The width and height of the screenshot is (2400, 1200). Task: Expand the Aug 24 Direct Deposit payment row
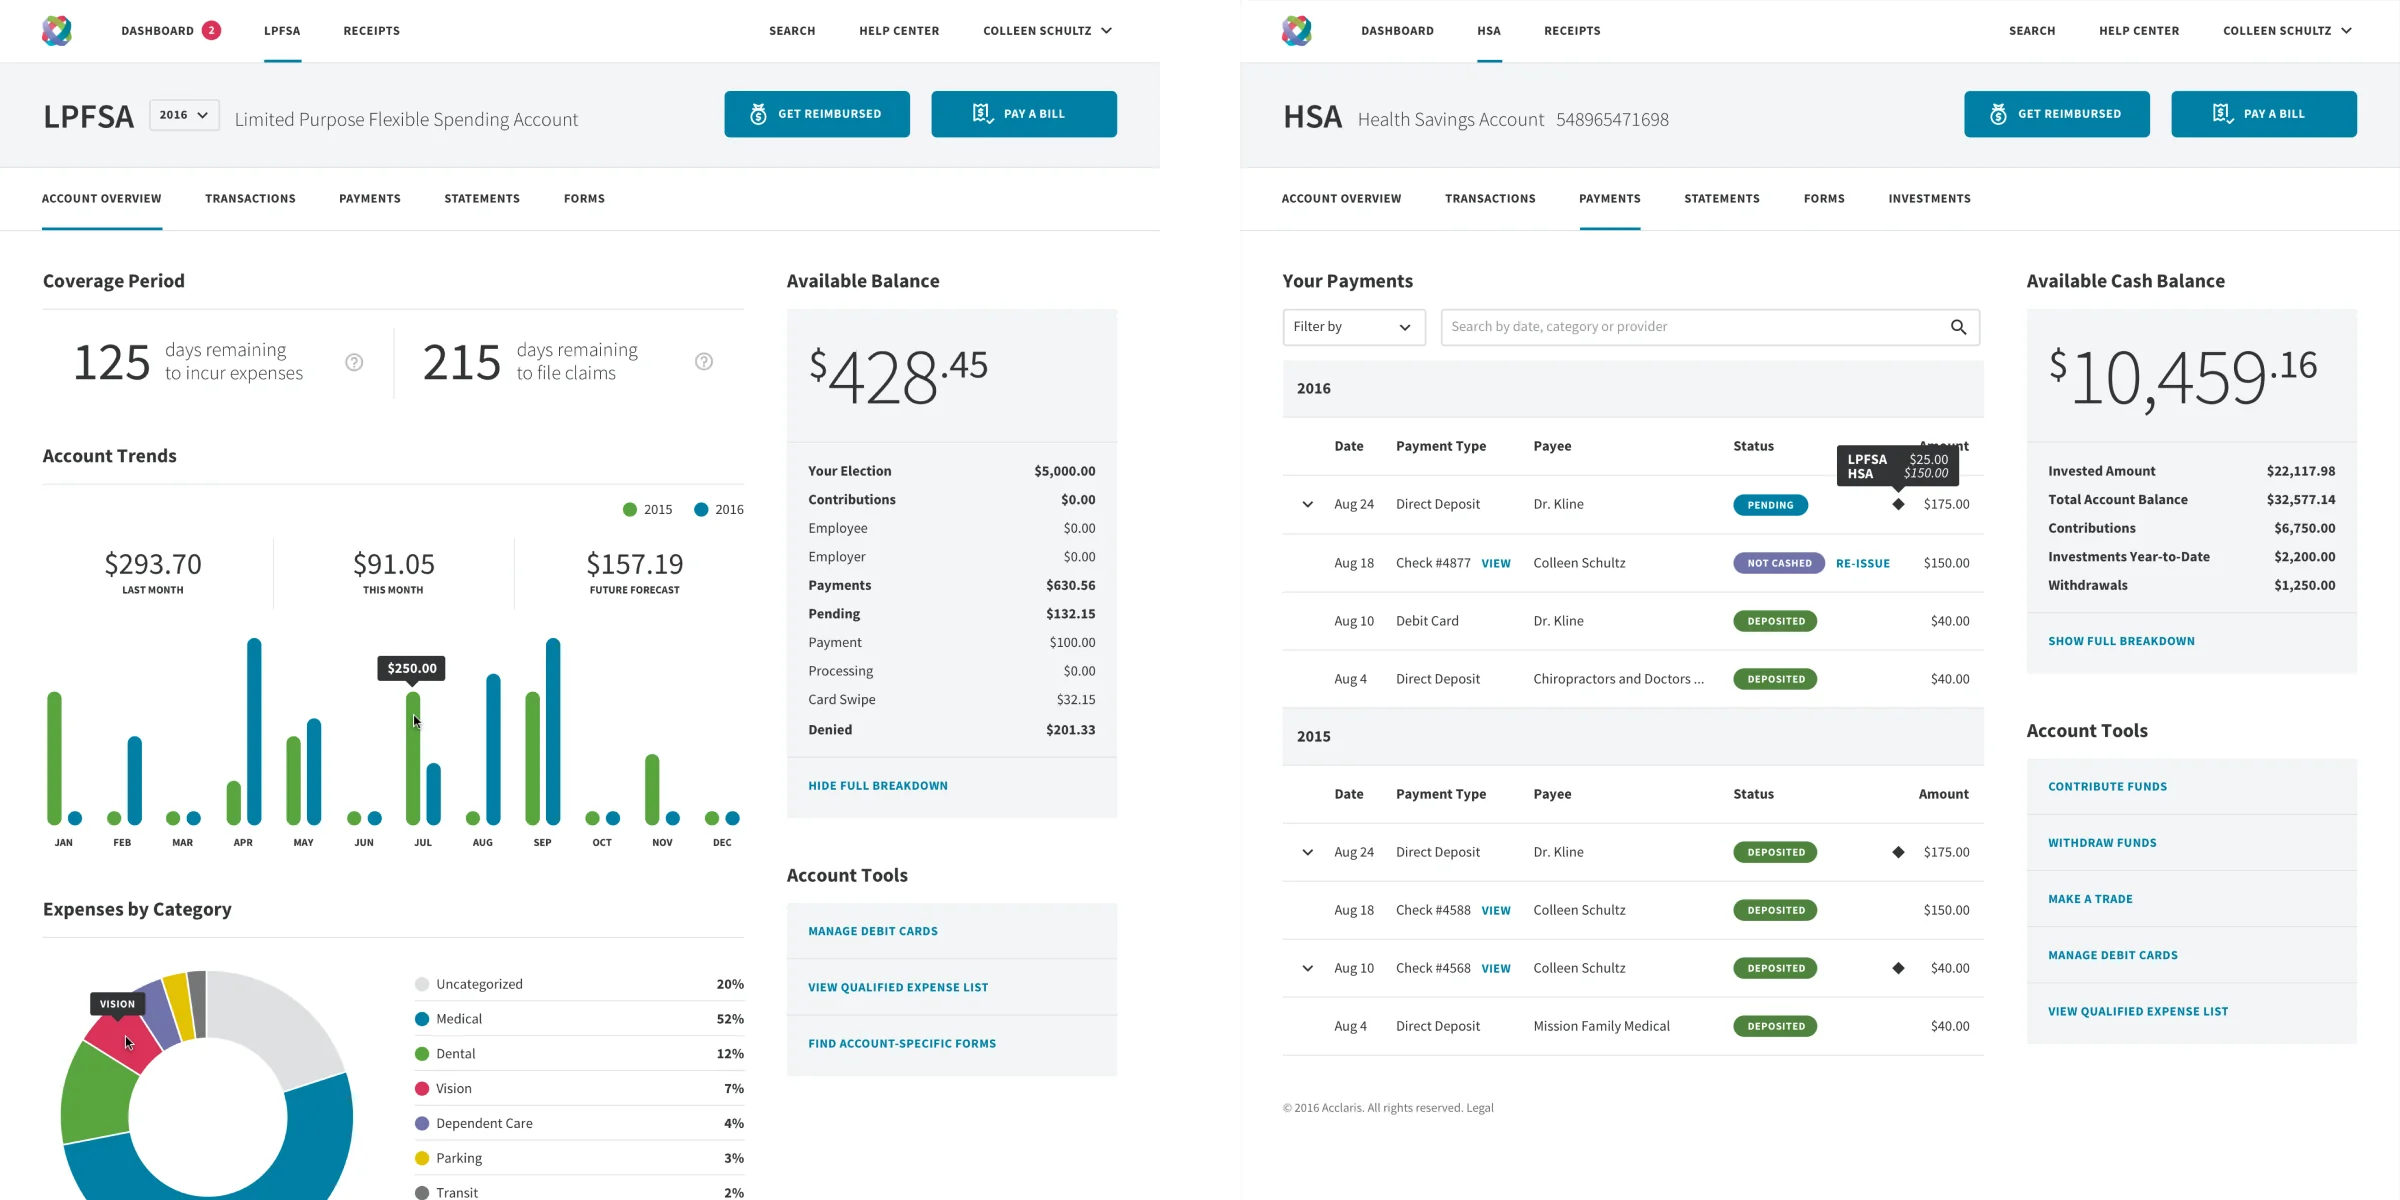click(x=1306, y=505)
